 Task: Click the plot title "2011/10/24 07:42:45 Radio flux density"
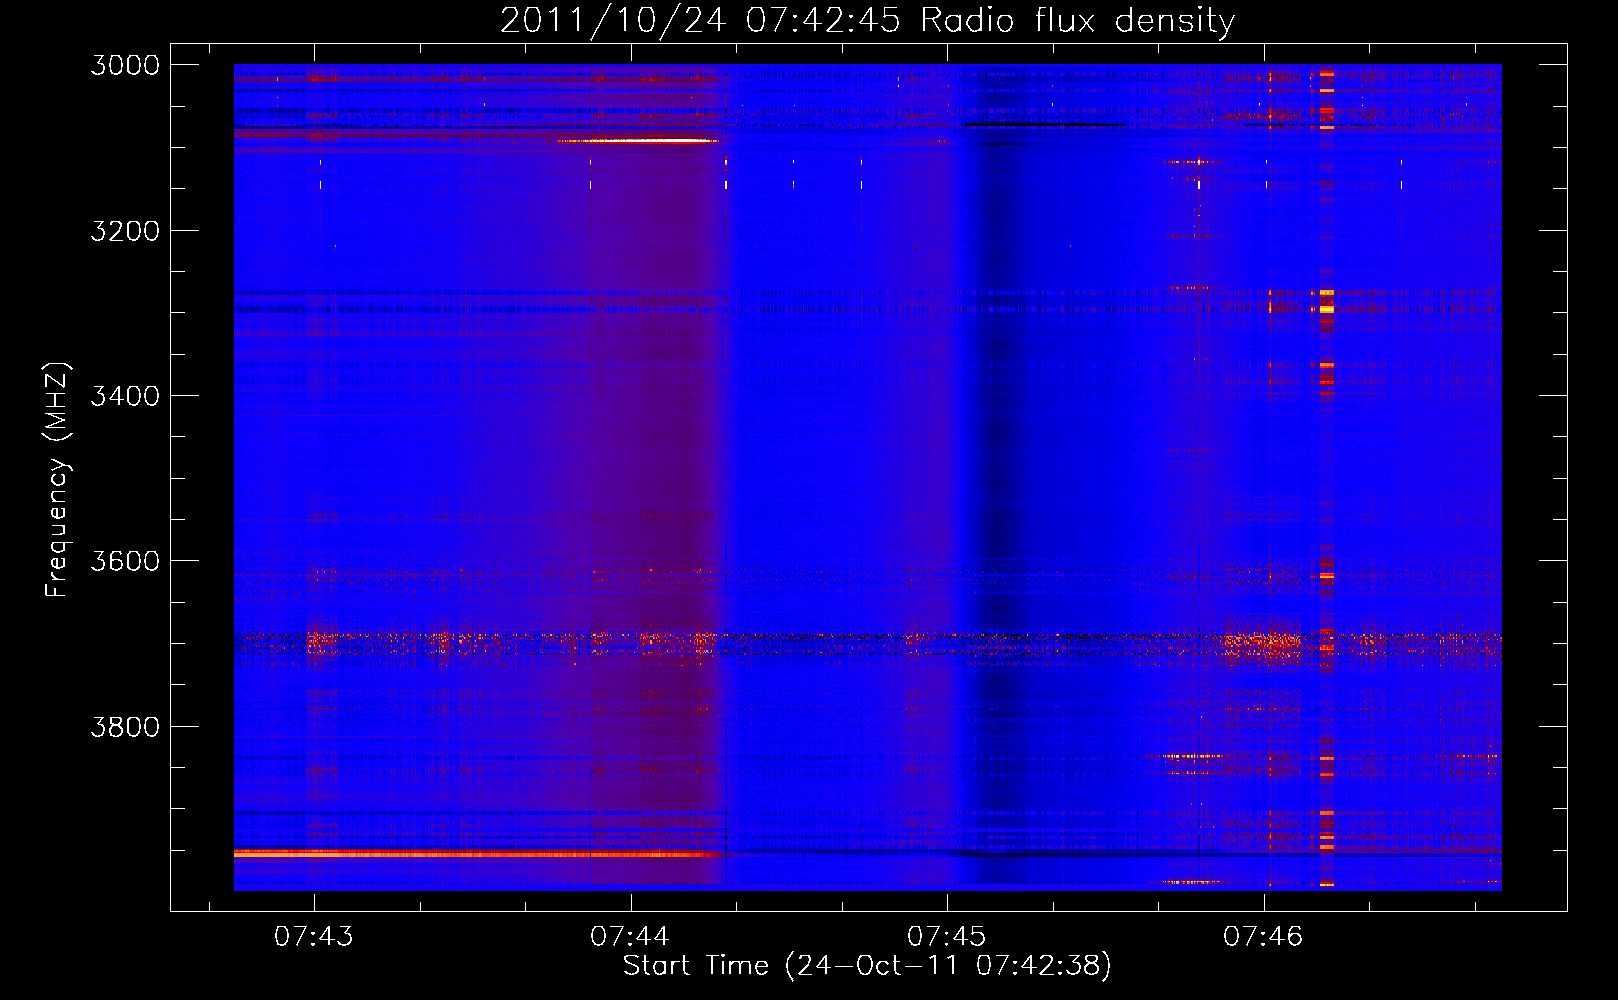pyautogui.click(x=867, y=20)
